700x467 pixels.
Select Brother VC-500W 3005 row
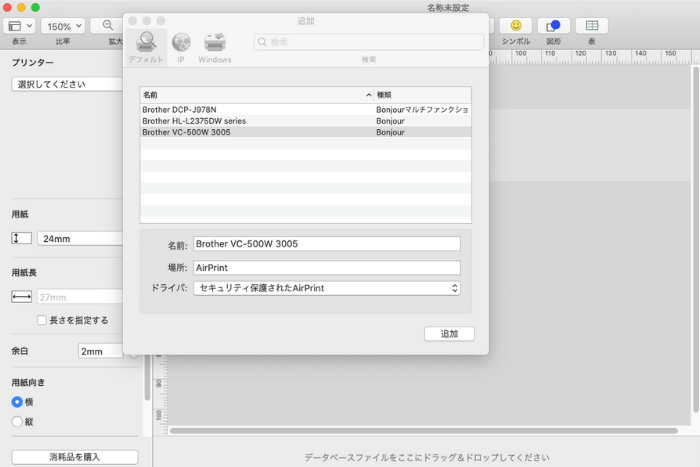305,132
